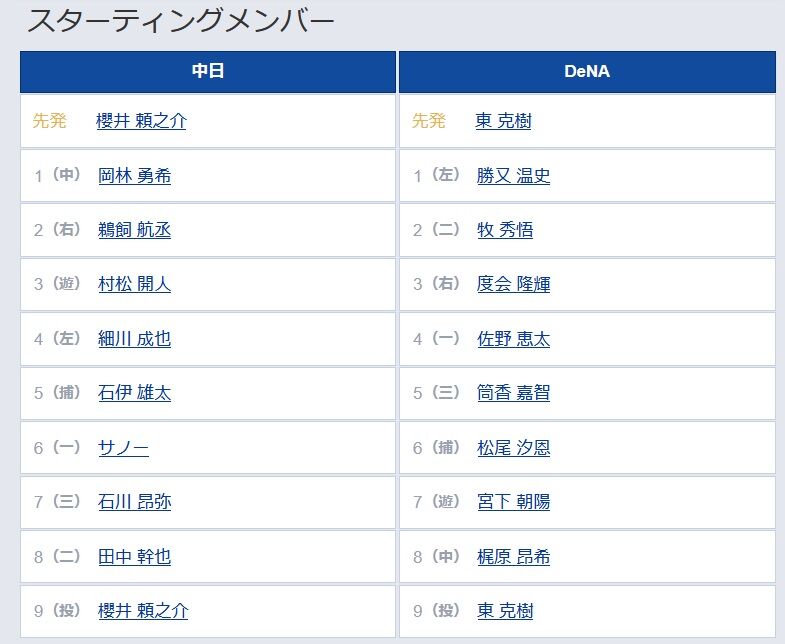Click leadoff batter 岡林 勇希
Screen dimensions: 785x644
click(x=135, y=176)
